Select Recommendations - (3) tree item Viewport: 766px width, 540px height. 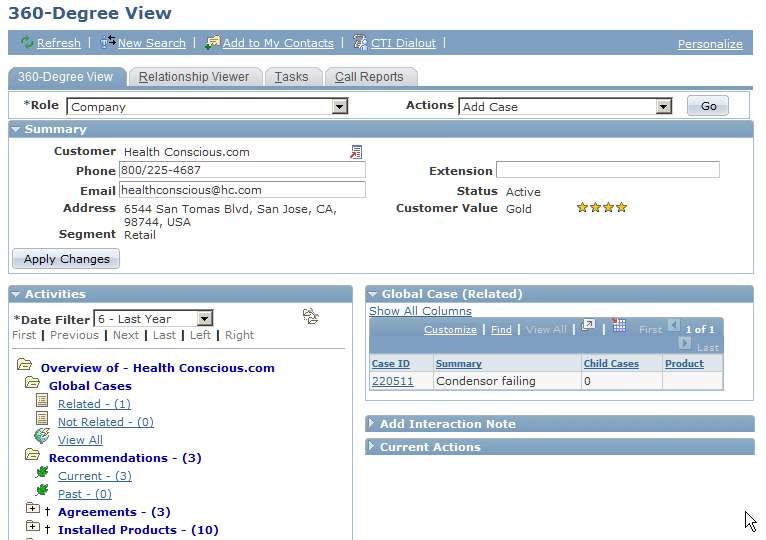pos(125,458)
